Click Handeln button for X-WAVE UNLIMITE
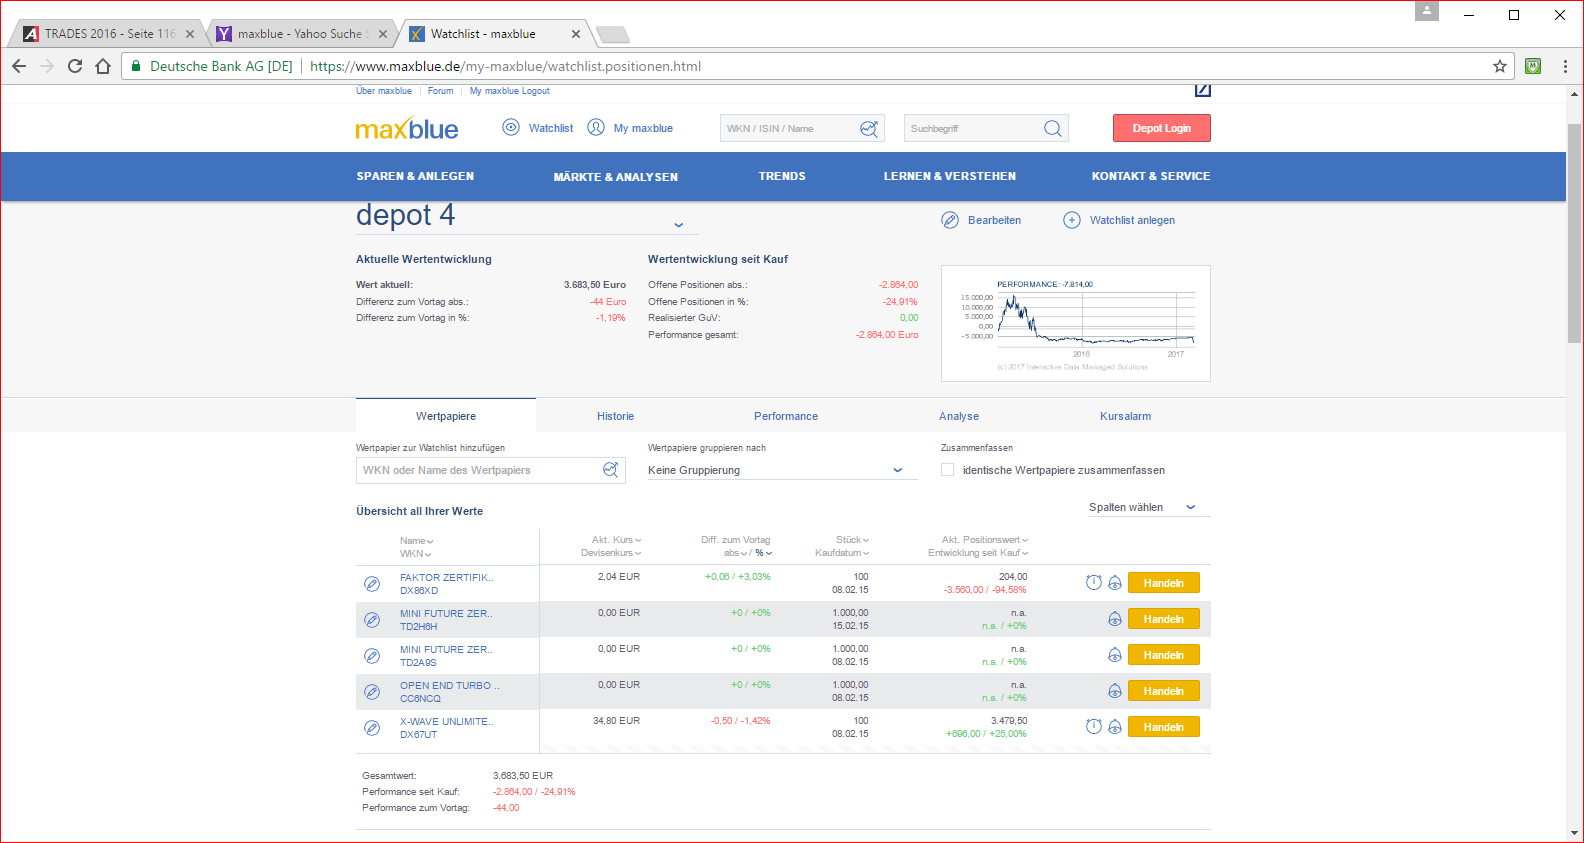The image size is (1584, 843). (x=1163, y=727)
